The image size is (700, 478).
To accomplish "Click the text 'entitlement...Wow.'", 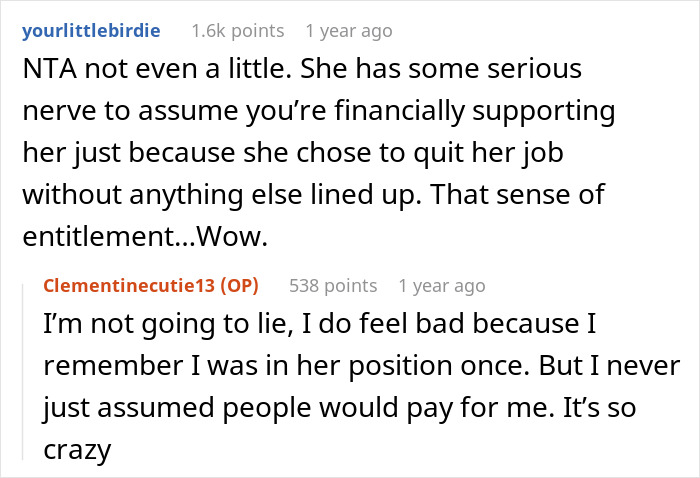I will (x=145, y=236).
